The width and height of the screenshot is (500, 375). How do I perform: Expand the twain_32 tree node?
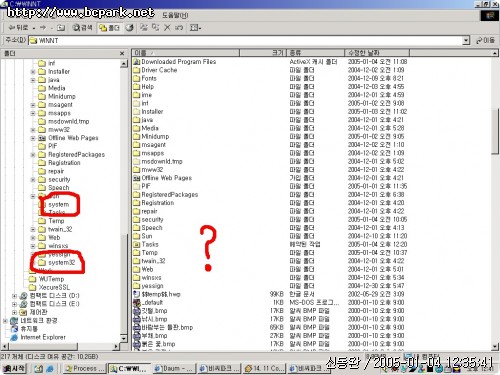33,229
